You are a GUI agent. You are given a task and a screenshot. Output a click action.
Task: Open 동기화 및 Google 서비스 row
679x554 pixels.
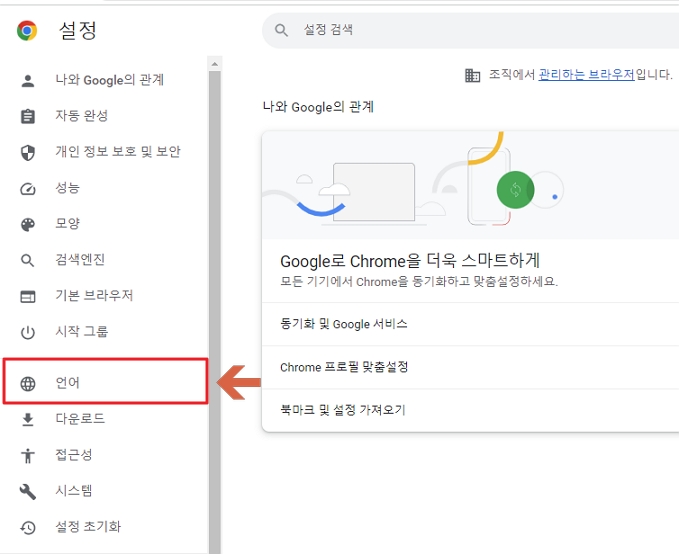pyautogui.click(x=470, y=324)
